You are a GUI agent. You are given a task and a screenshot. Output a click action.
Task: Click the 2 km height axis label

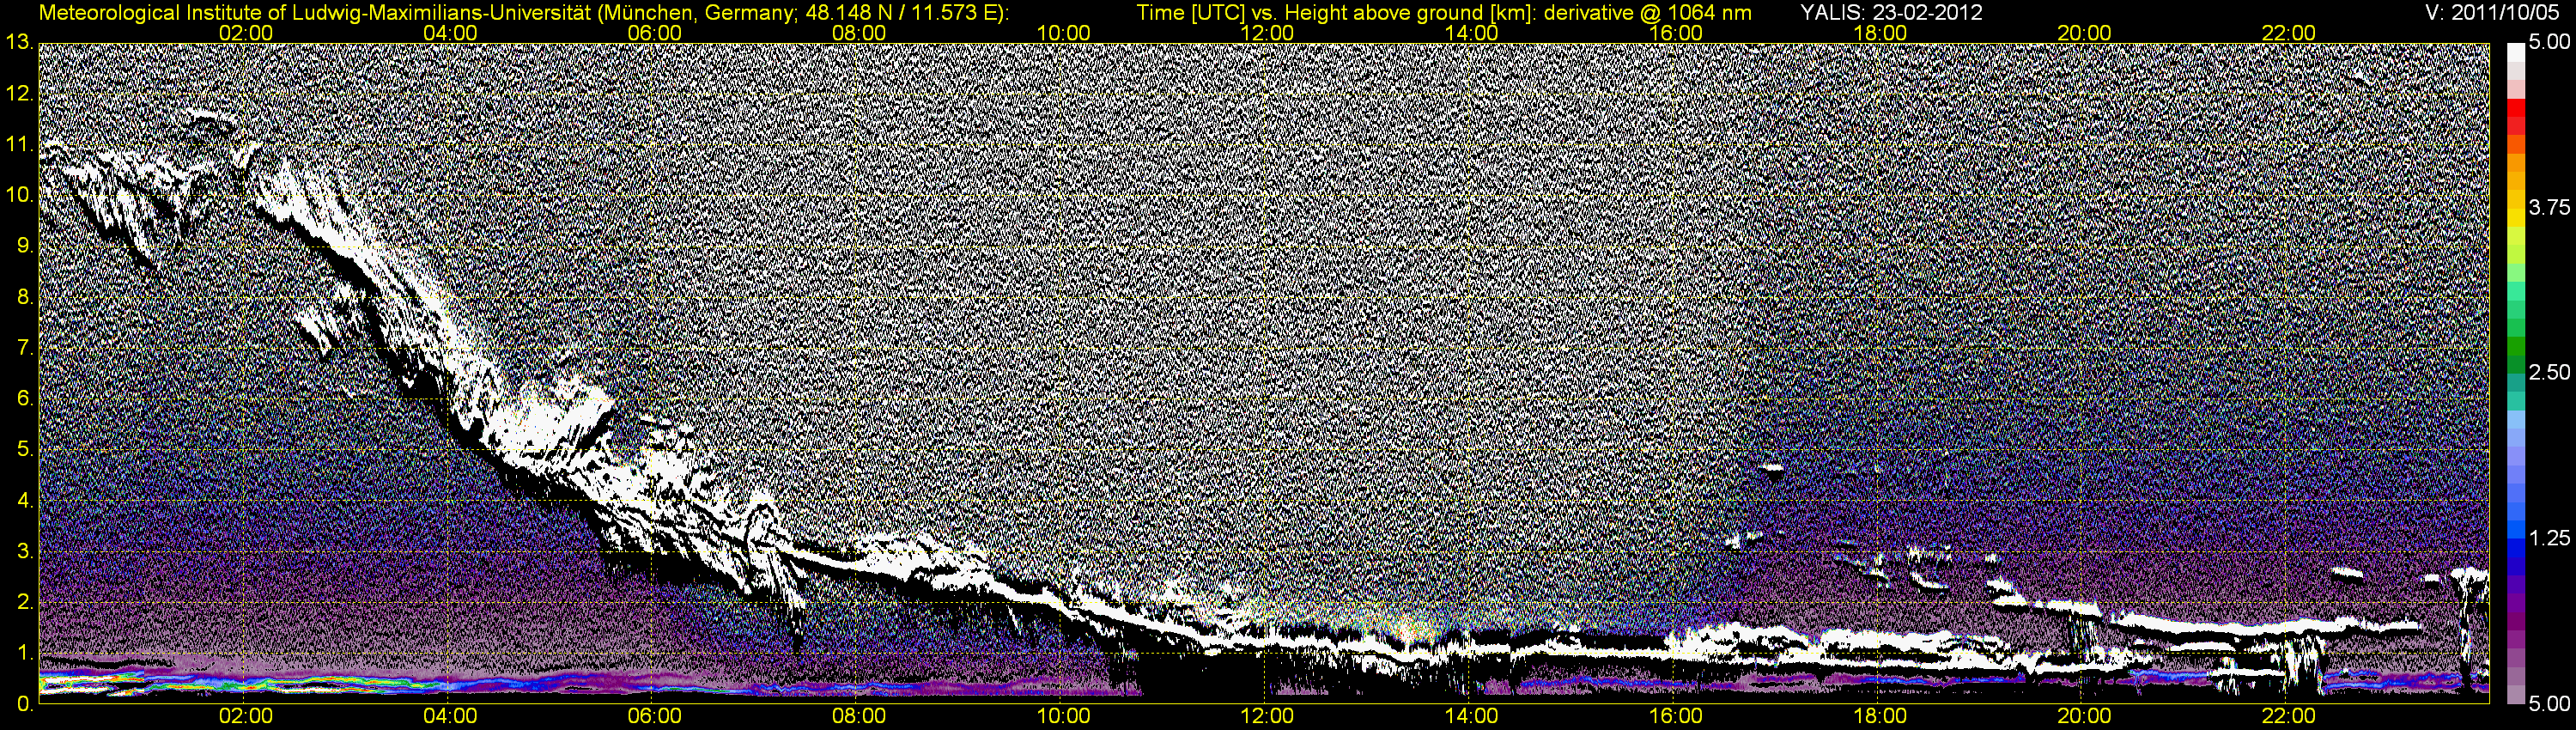point(24,602)
